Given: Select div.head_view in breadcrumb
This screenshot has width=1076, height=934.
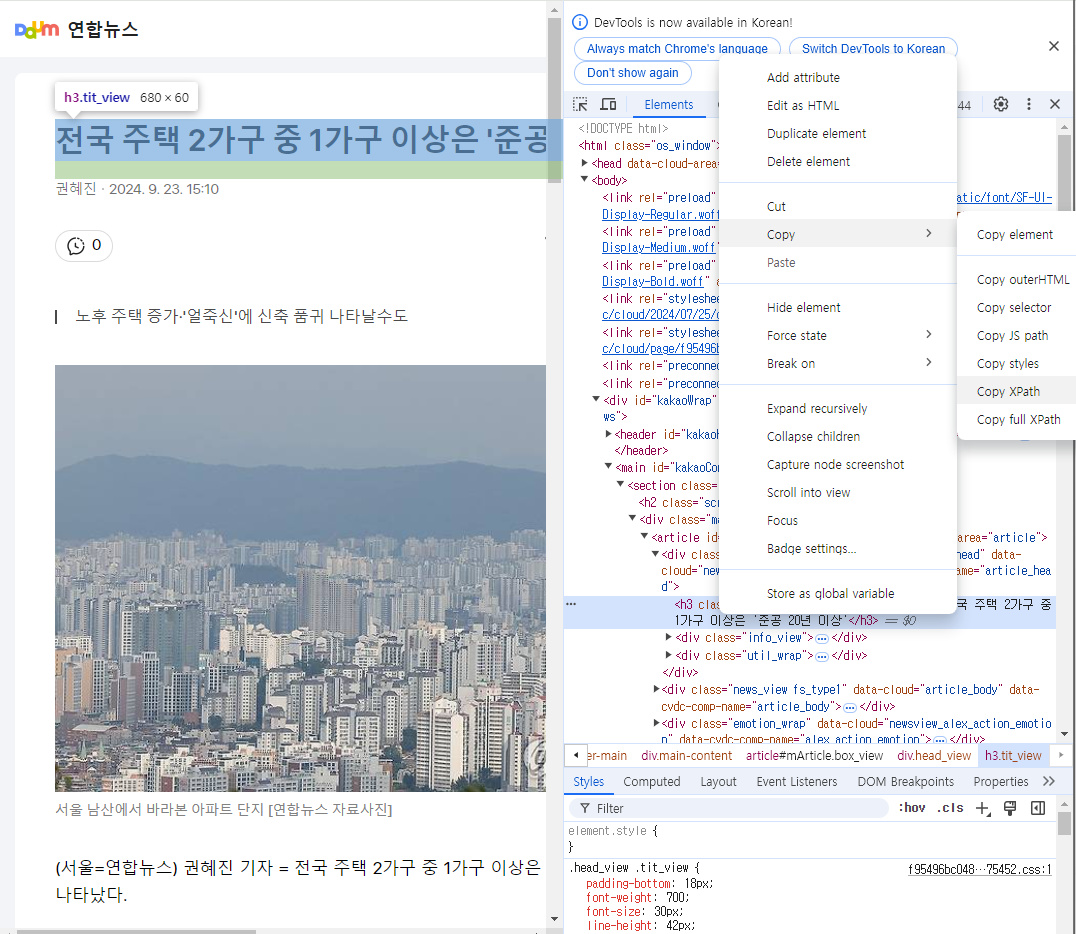Looking at the screenshot, I should click(x=934, y=756).
